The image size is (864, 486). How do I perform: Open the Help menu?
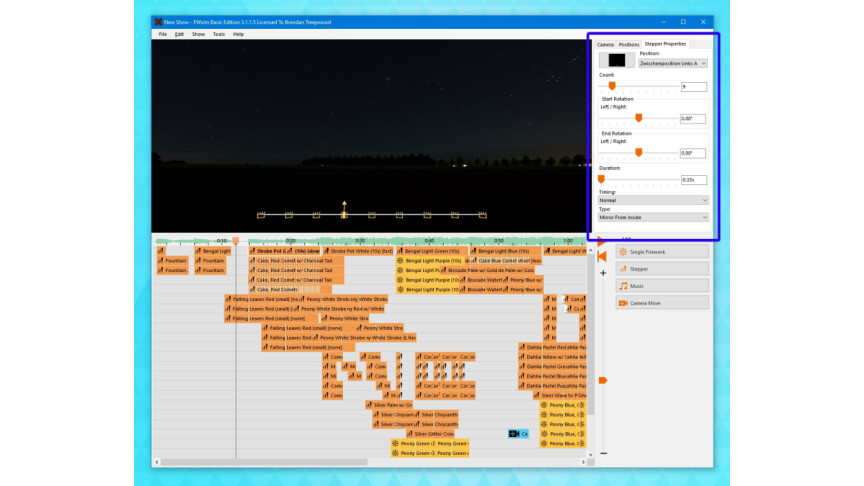pos(238,34)
